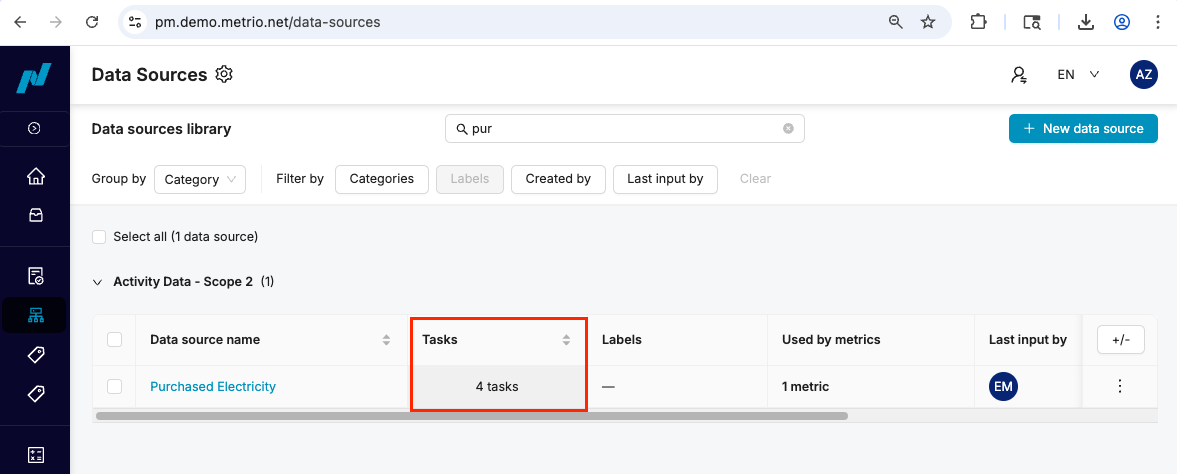The height and width of the screenshot is (474, 1177).
Task: Reload the page with the refresh icon
Action: 92,22
